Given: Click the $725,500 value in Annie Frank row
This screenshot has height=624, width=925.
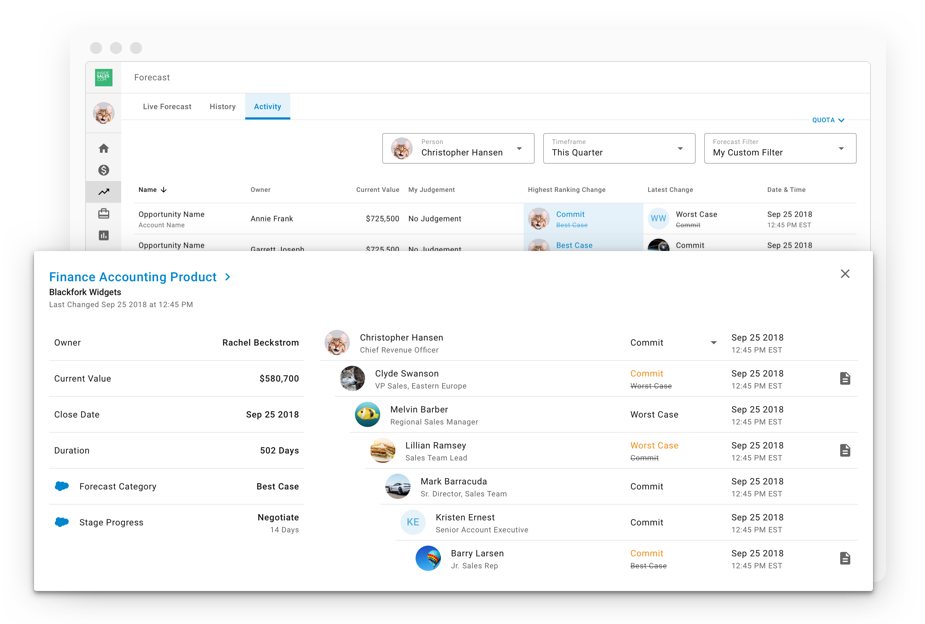Looking at the screenshot, I should click(382, 219).
